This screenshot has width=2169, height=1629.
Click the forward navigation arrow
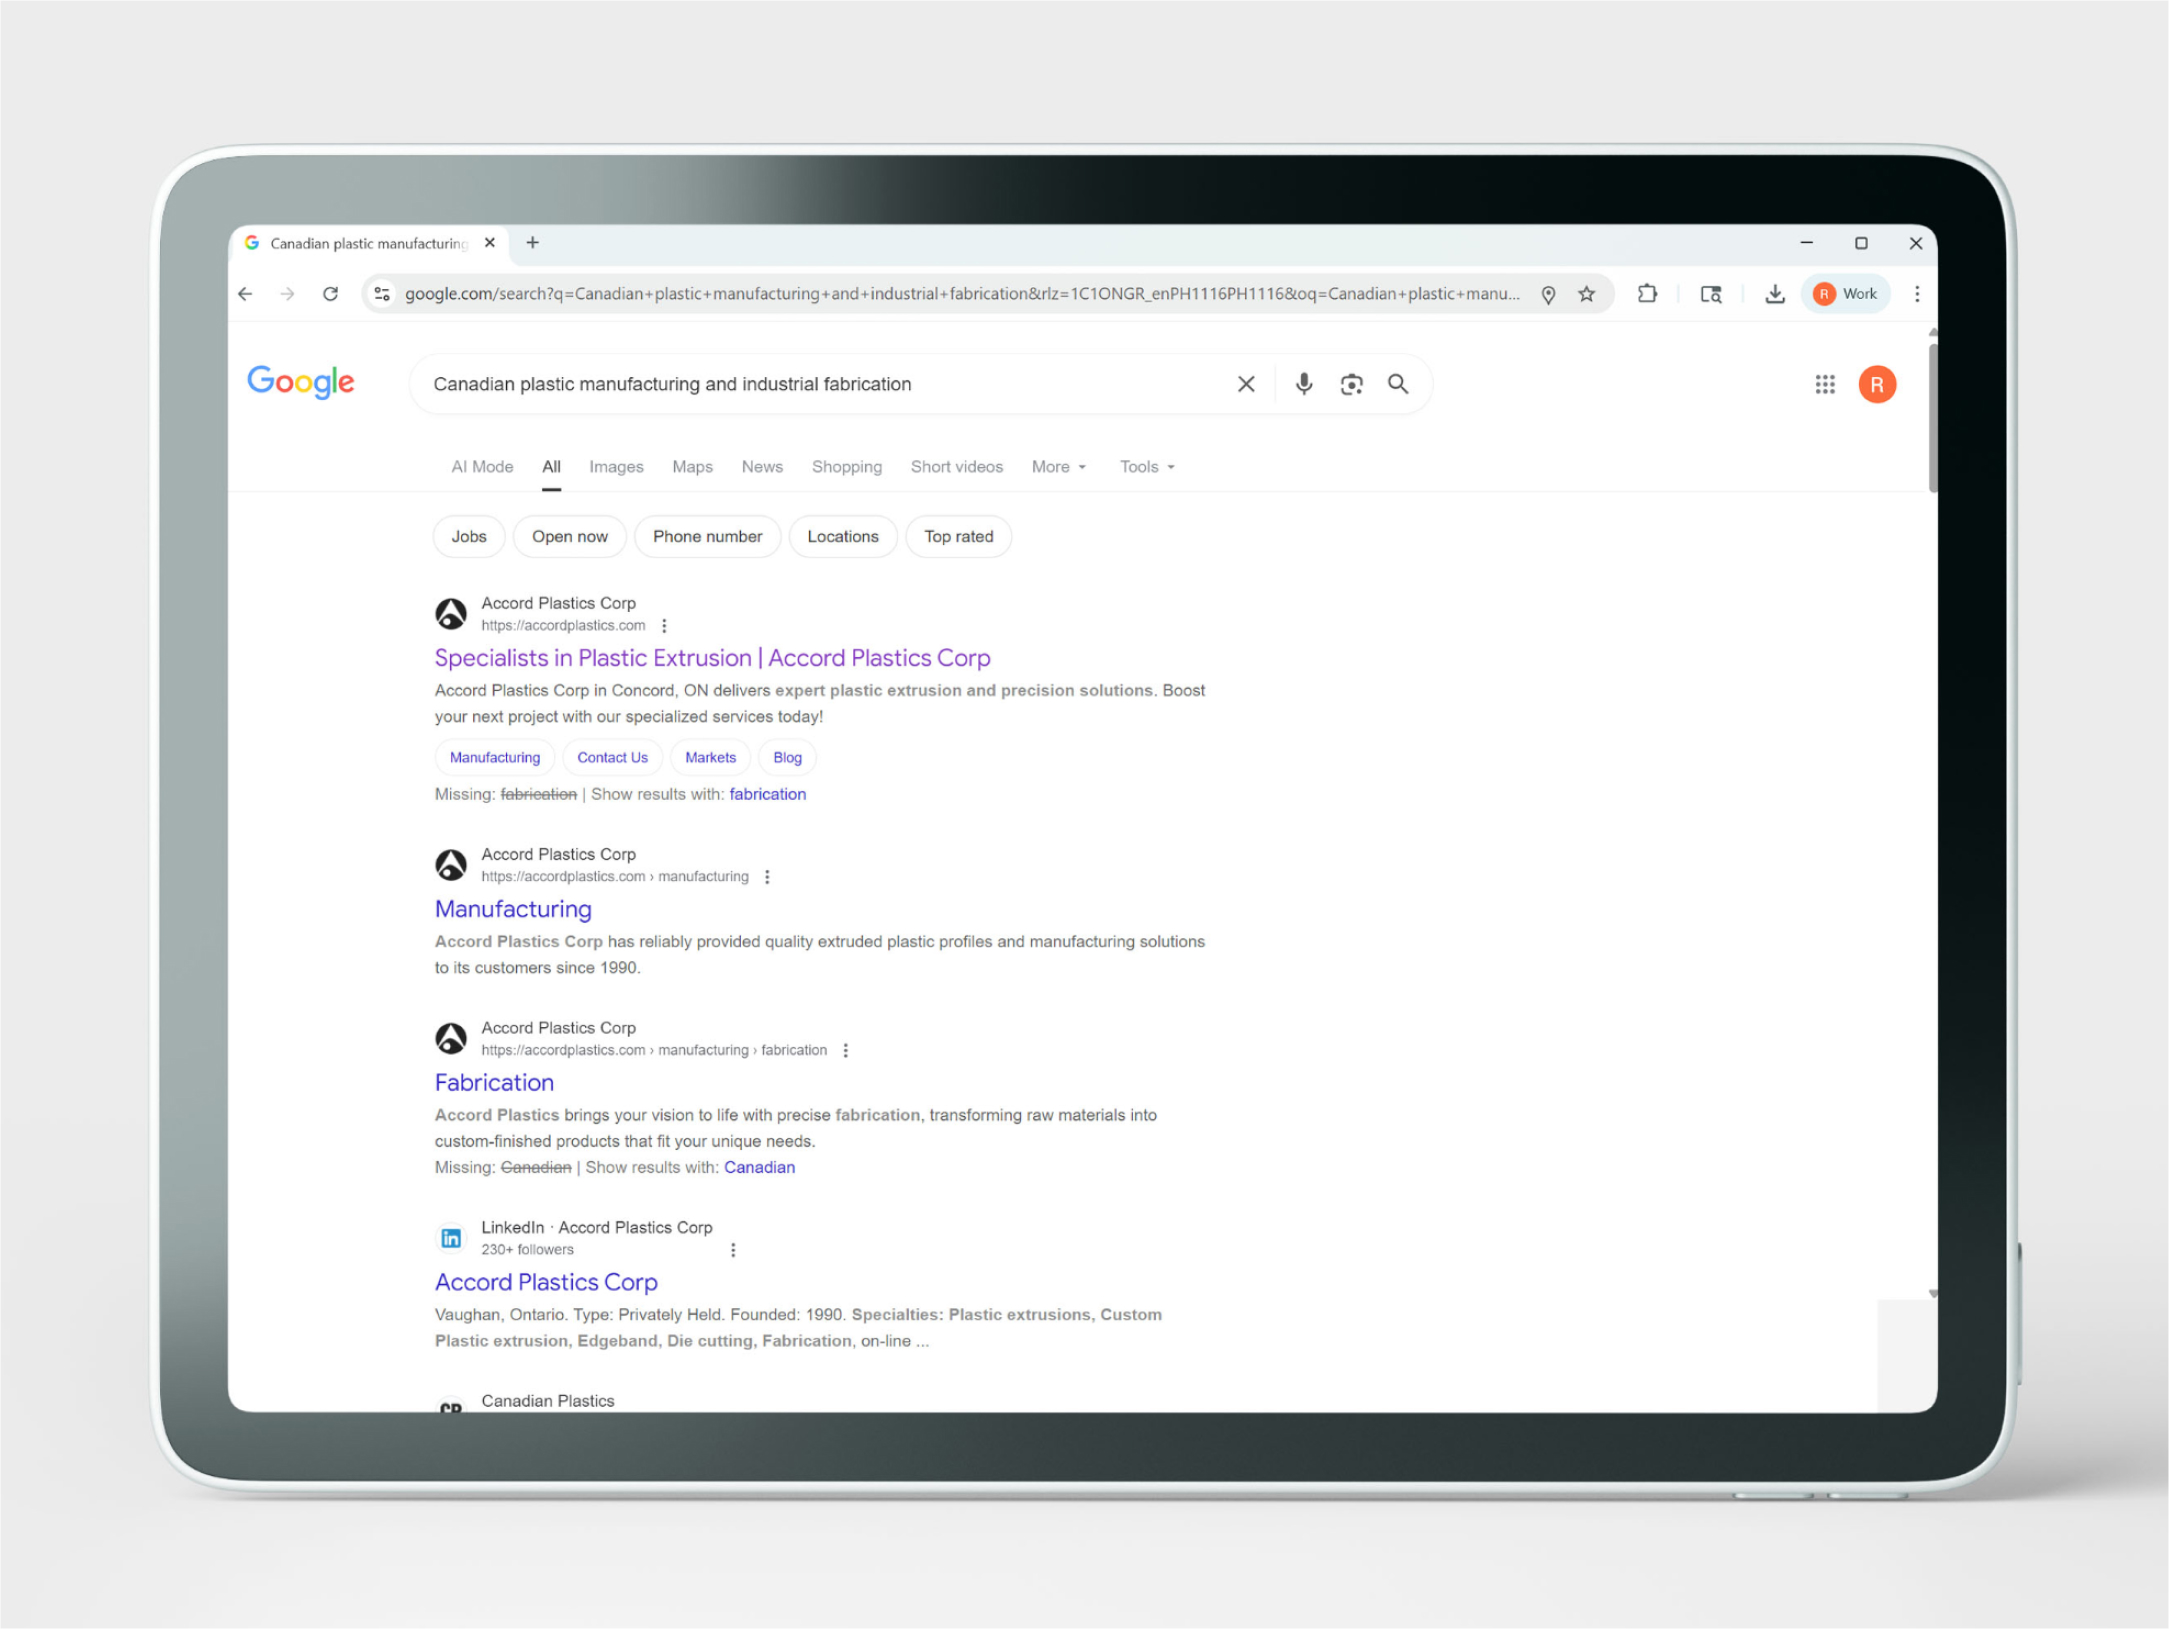pyautogui.click(x=287, y=294)
